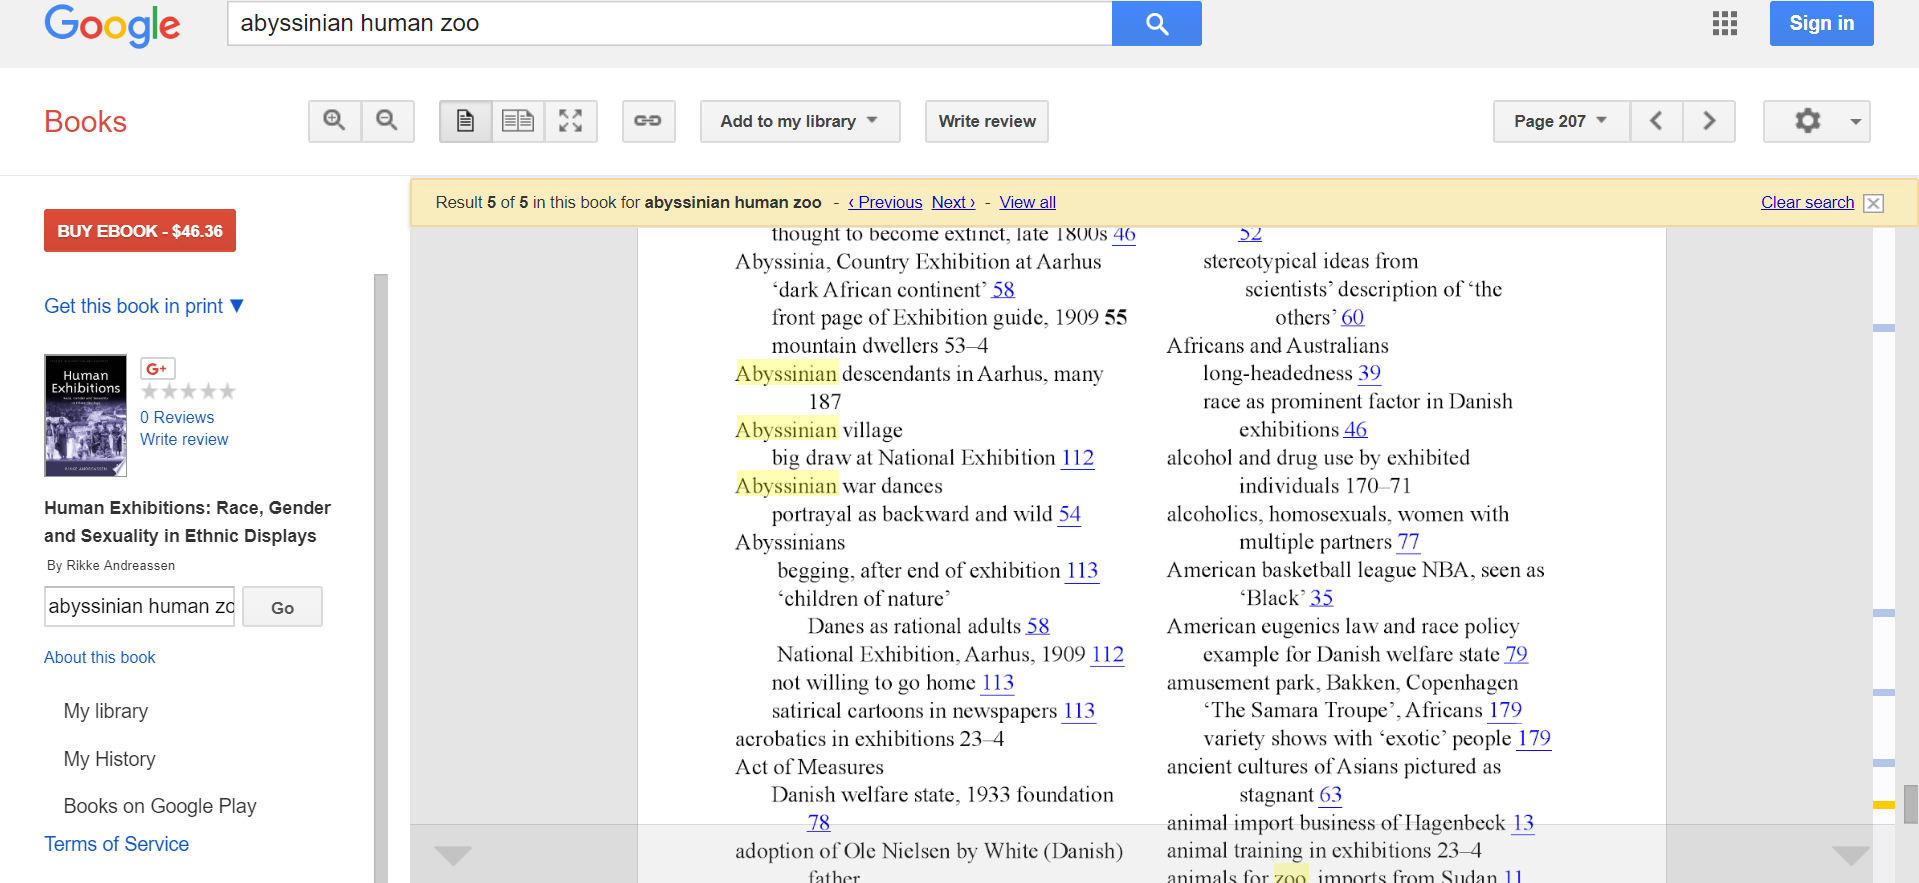Open page 35 link for 'Black'
This screenshot has width=1919, height=883.
tap(1321, 598)
